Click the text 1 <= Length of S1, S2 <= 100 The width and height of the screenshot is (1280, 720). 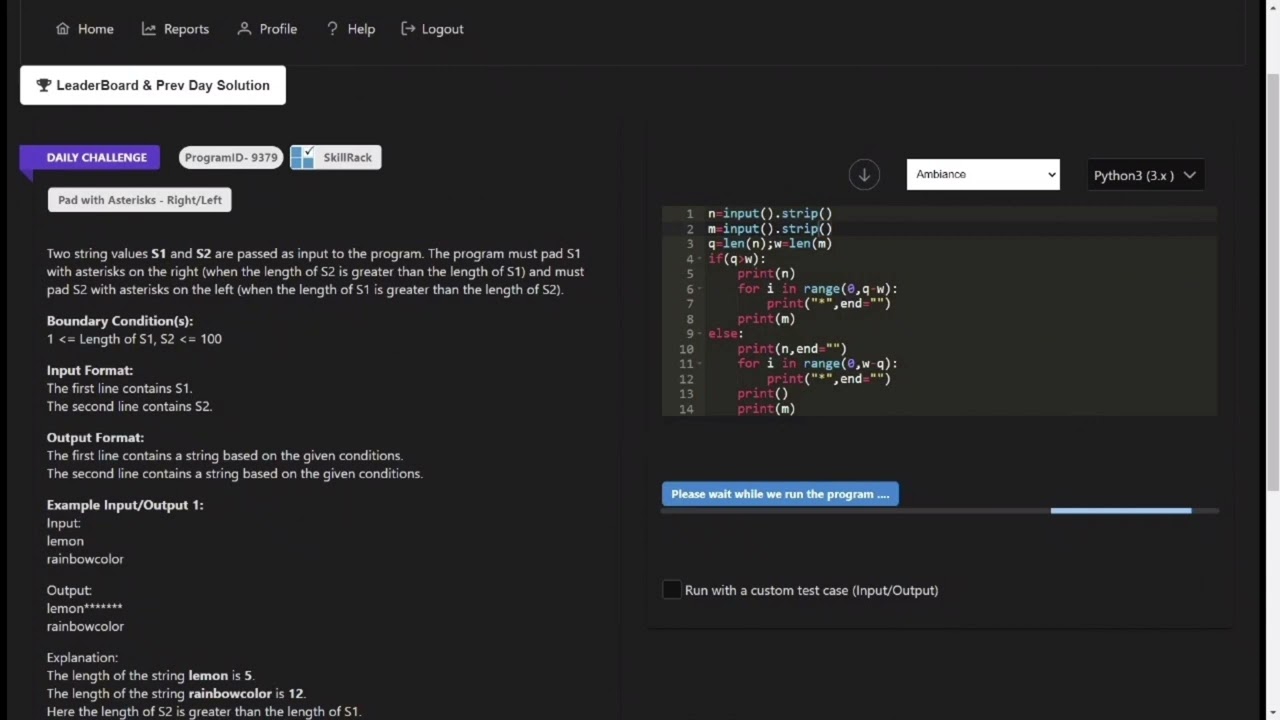[x=134, y=339]
